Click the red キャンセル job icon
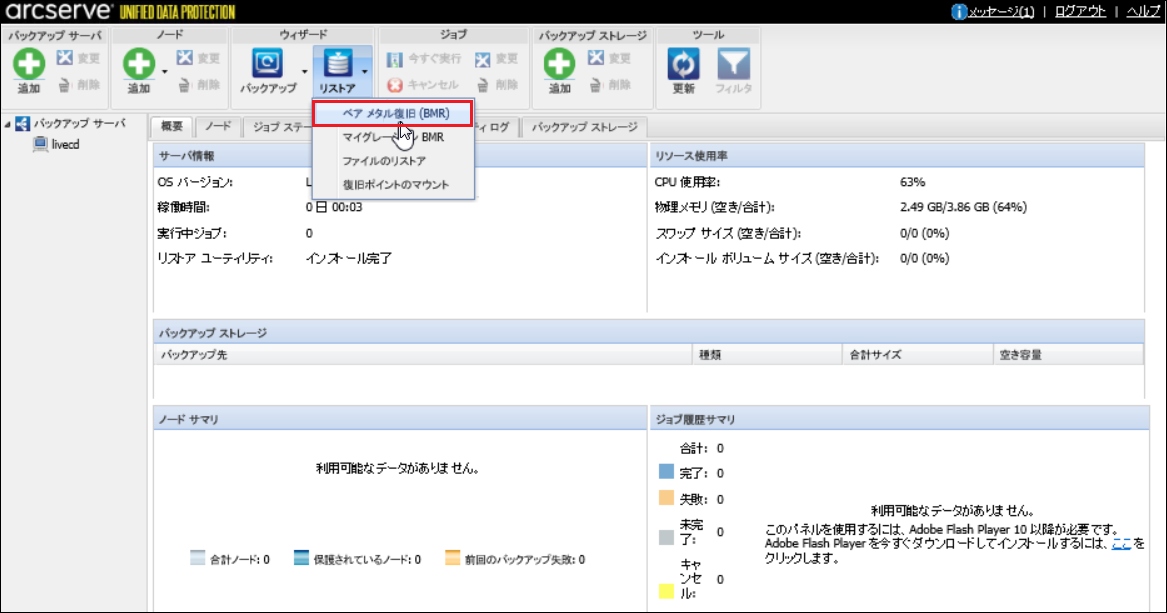This screenshot has height=613, width=1167. [395, 85]
